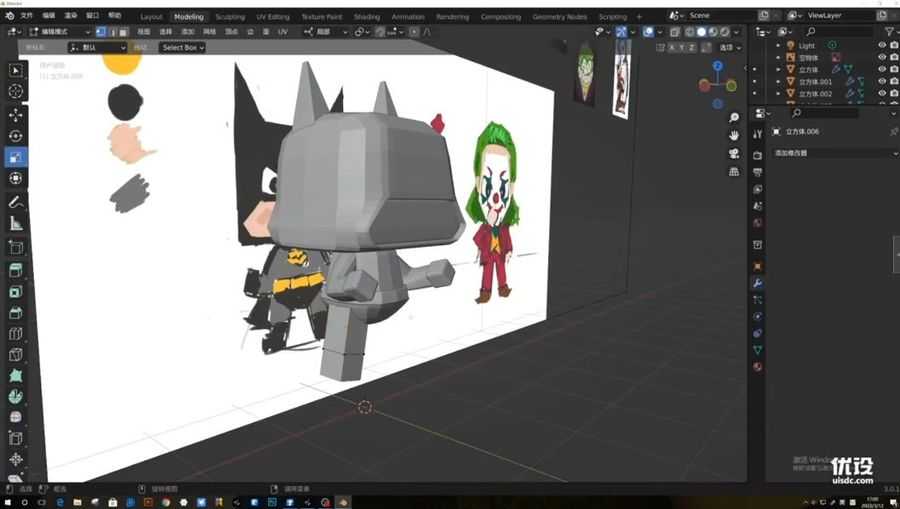The height and width of the screenshot is (509, 900).
Task: Open the overlays options dropdown arrow
Action: tap(659, 32)
